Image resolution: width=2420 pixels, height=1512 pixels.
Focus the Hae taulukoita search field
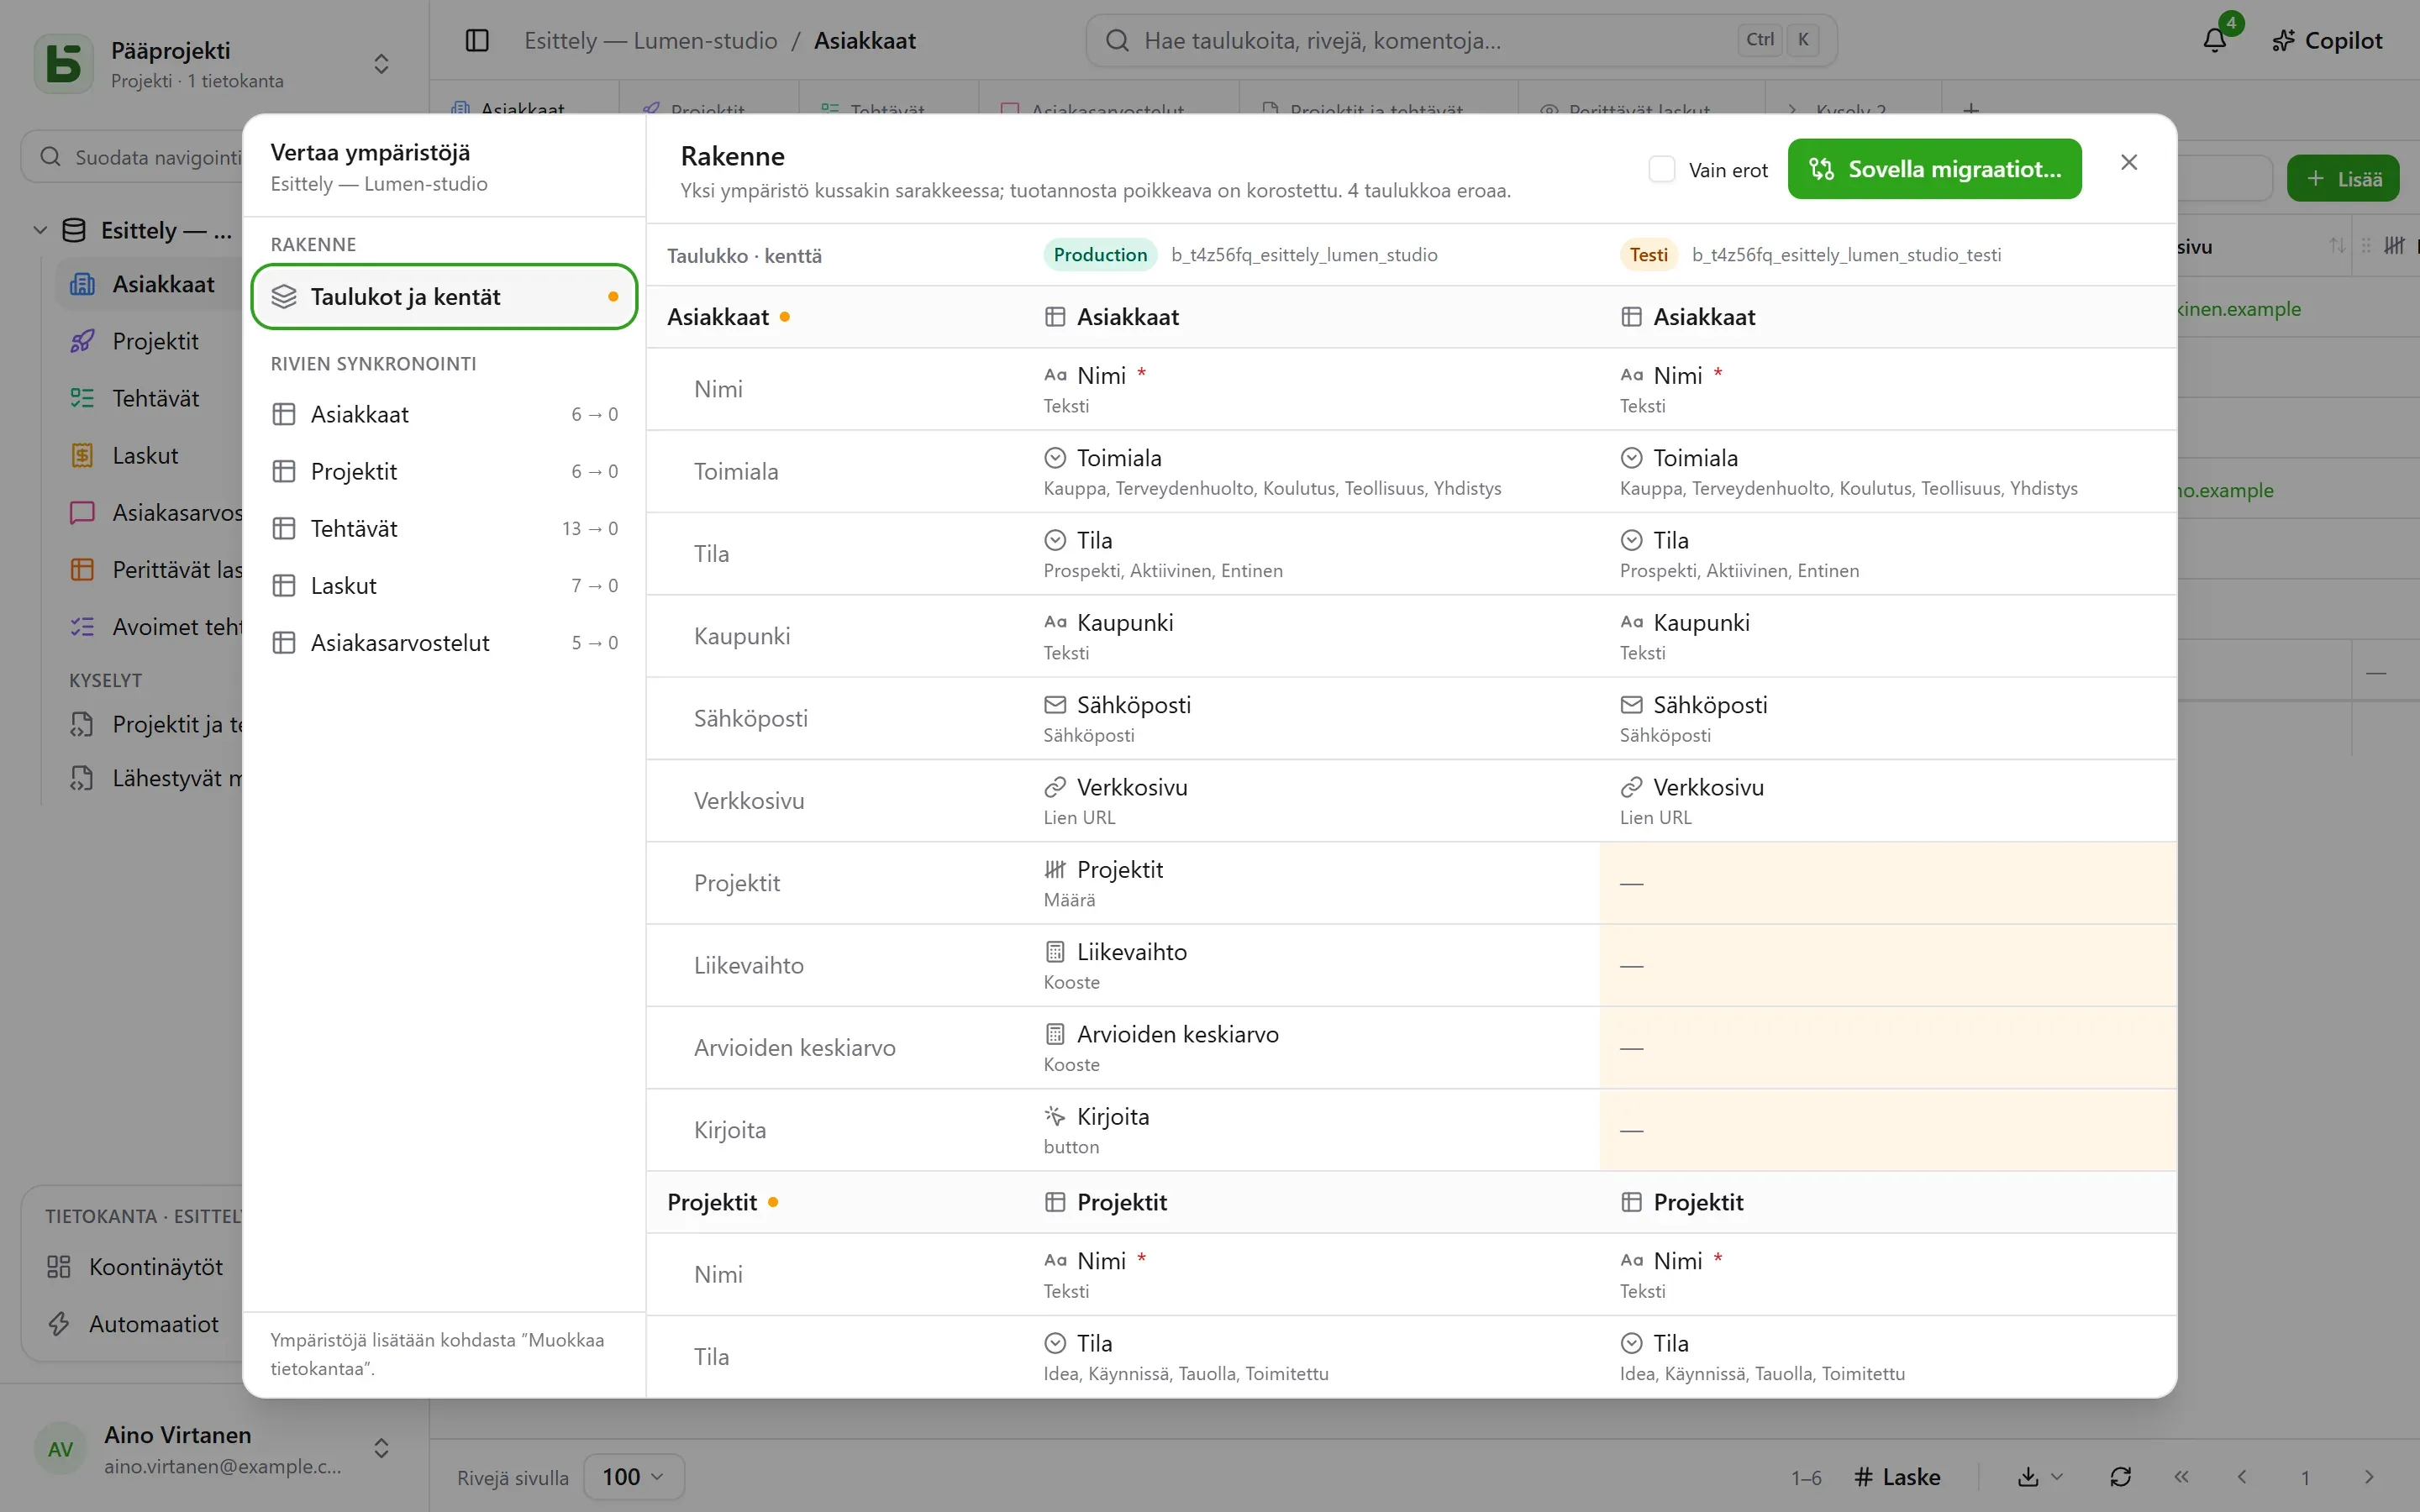pos(1461,40)
